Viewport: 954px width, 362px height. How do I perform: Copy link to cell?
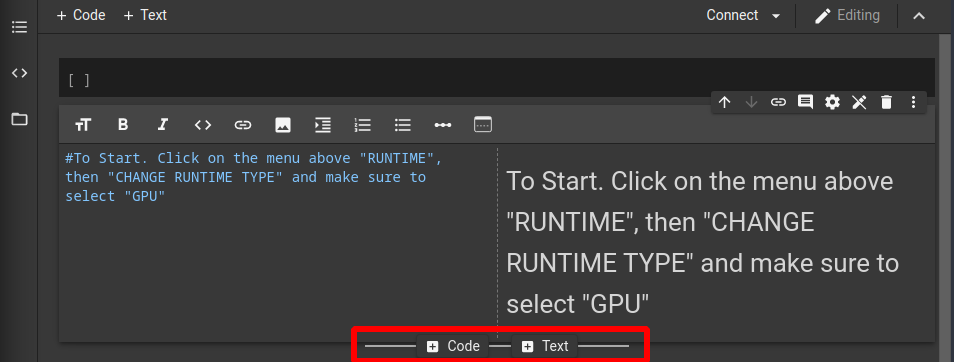point(778,102)
